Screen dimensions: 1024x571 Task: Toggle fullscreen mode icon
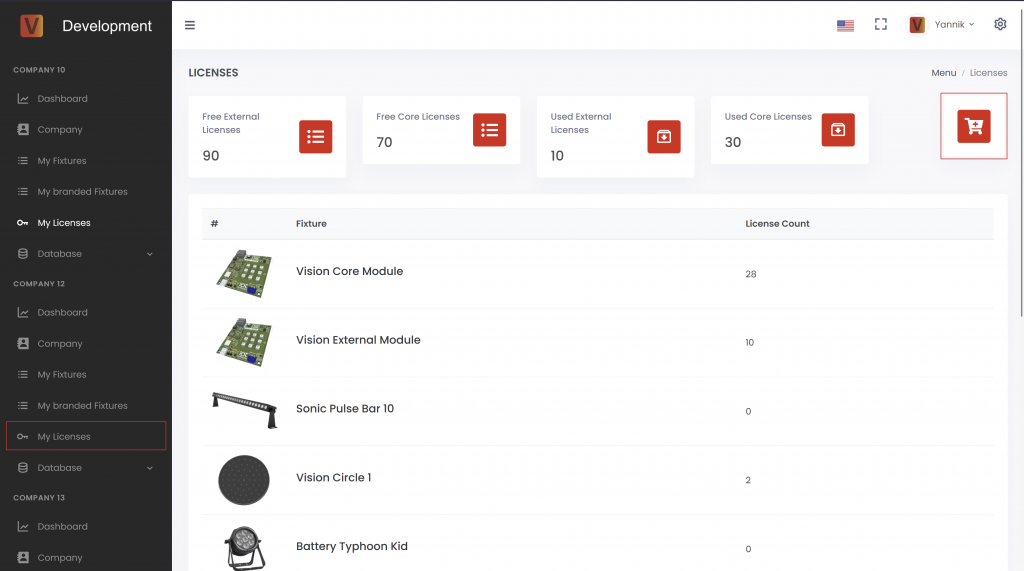tap(881, 24)
